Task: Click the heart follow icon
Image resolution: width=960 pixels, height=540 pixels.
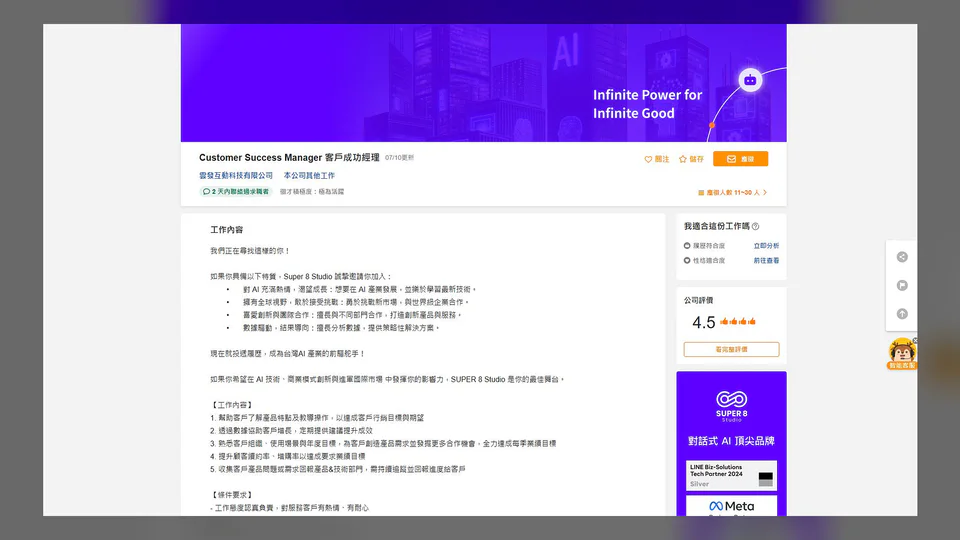Action: (648, 159)
